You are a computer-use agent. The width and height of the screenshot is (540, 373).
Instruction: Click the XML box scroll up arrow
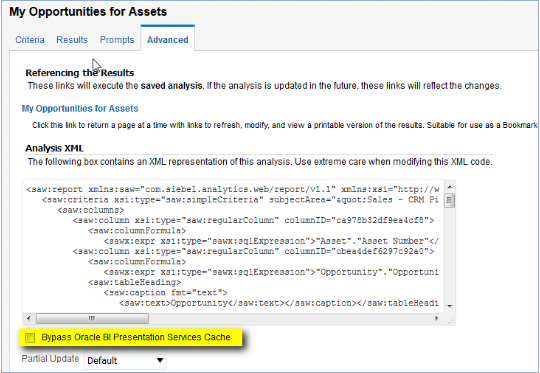[x=449, y=187]
